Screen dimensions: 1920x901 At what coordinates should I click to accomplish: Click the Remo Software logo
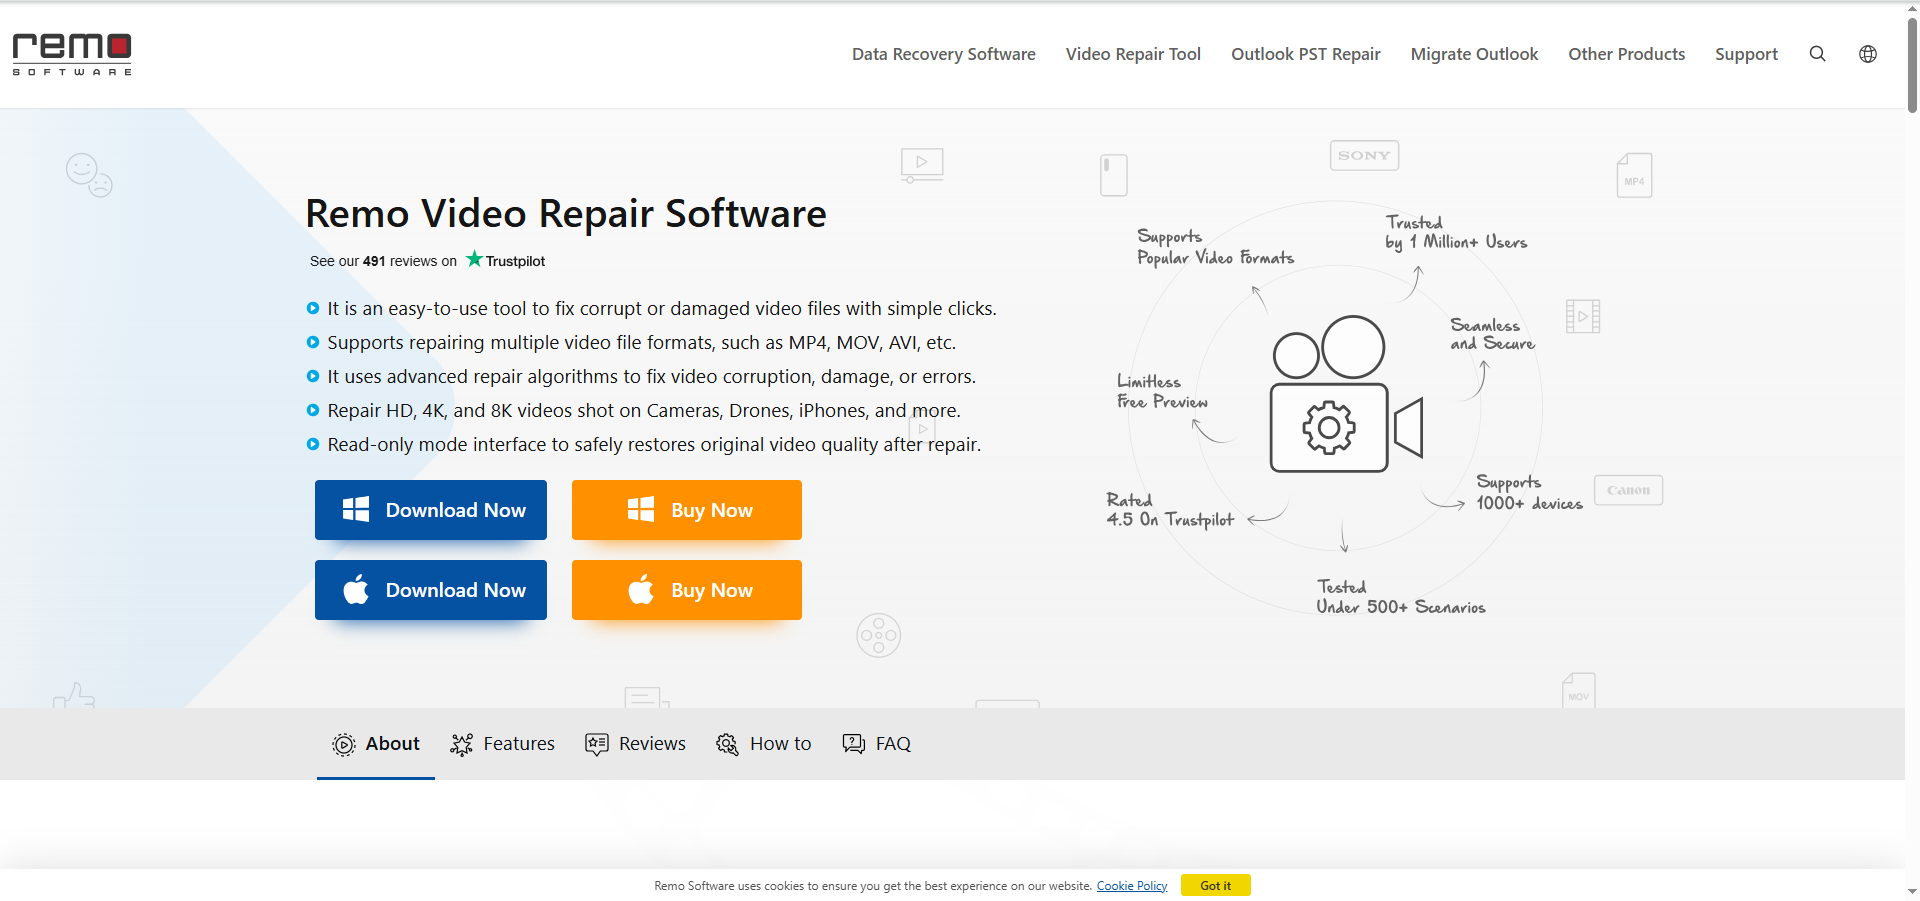(72, 54)
